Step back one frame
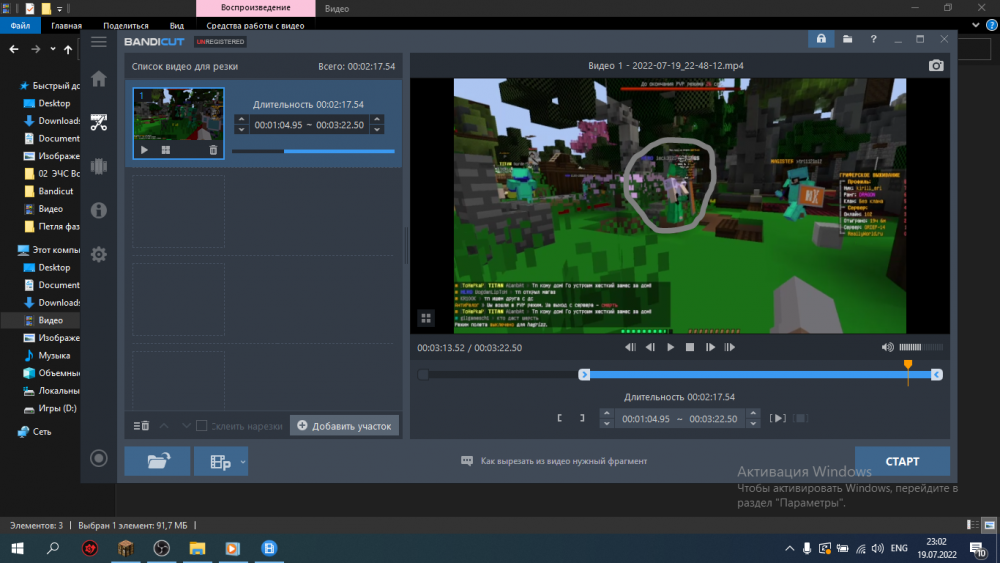 tap(650, 347)
